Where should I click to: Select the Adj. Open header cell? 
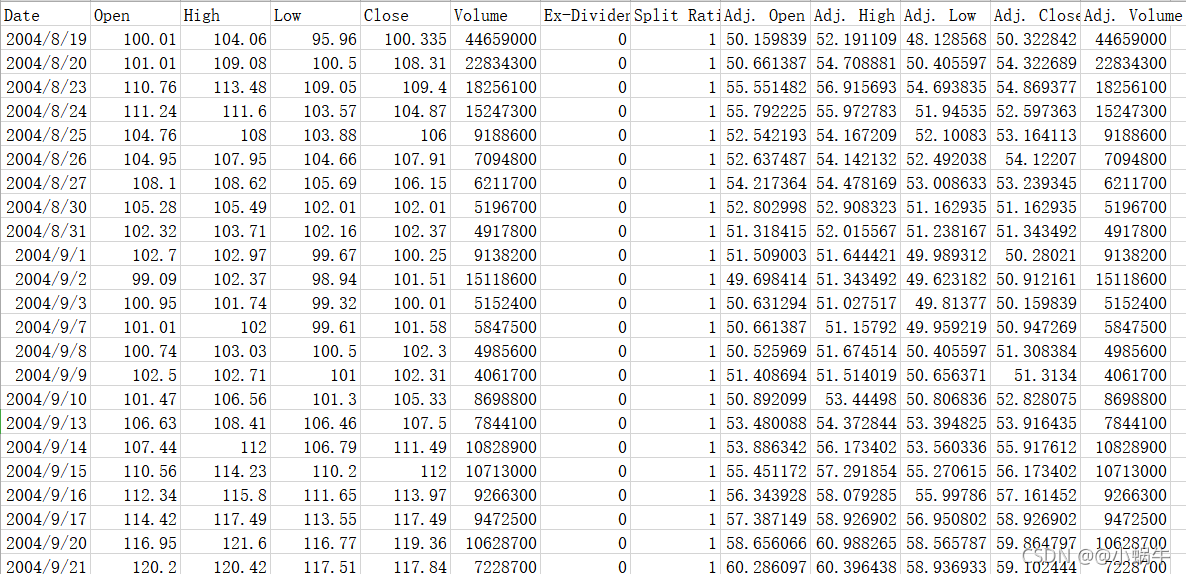pyautogui.click(x=766, y=15)
